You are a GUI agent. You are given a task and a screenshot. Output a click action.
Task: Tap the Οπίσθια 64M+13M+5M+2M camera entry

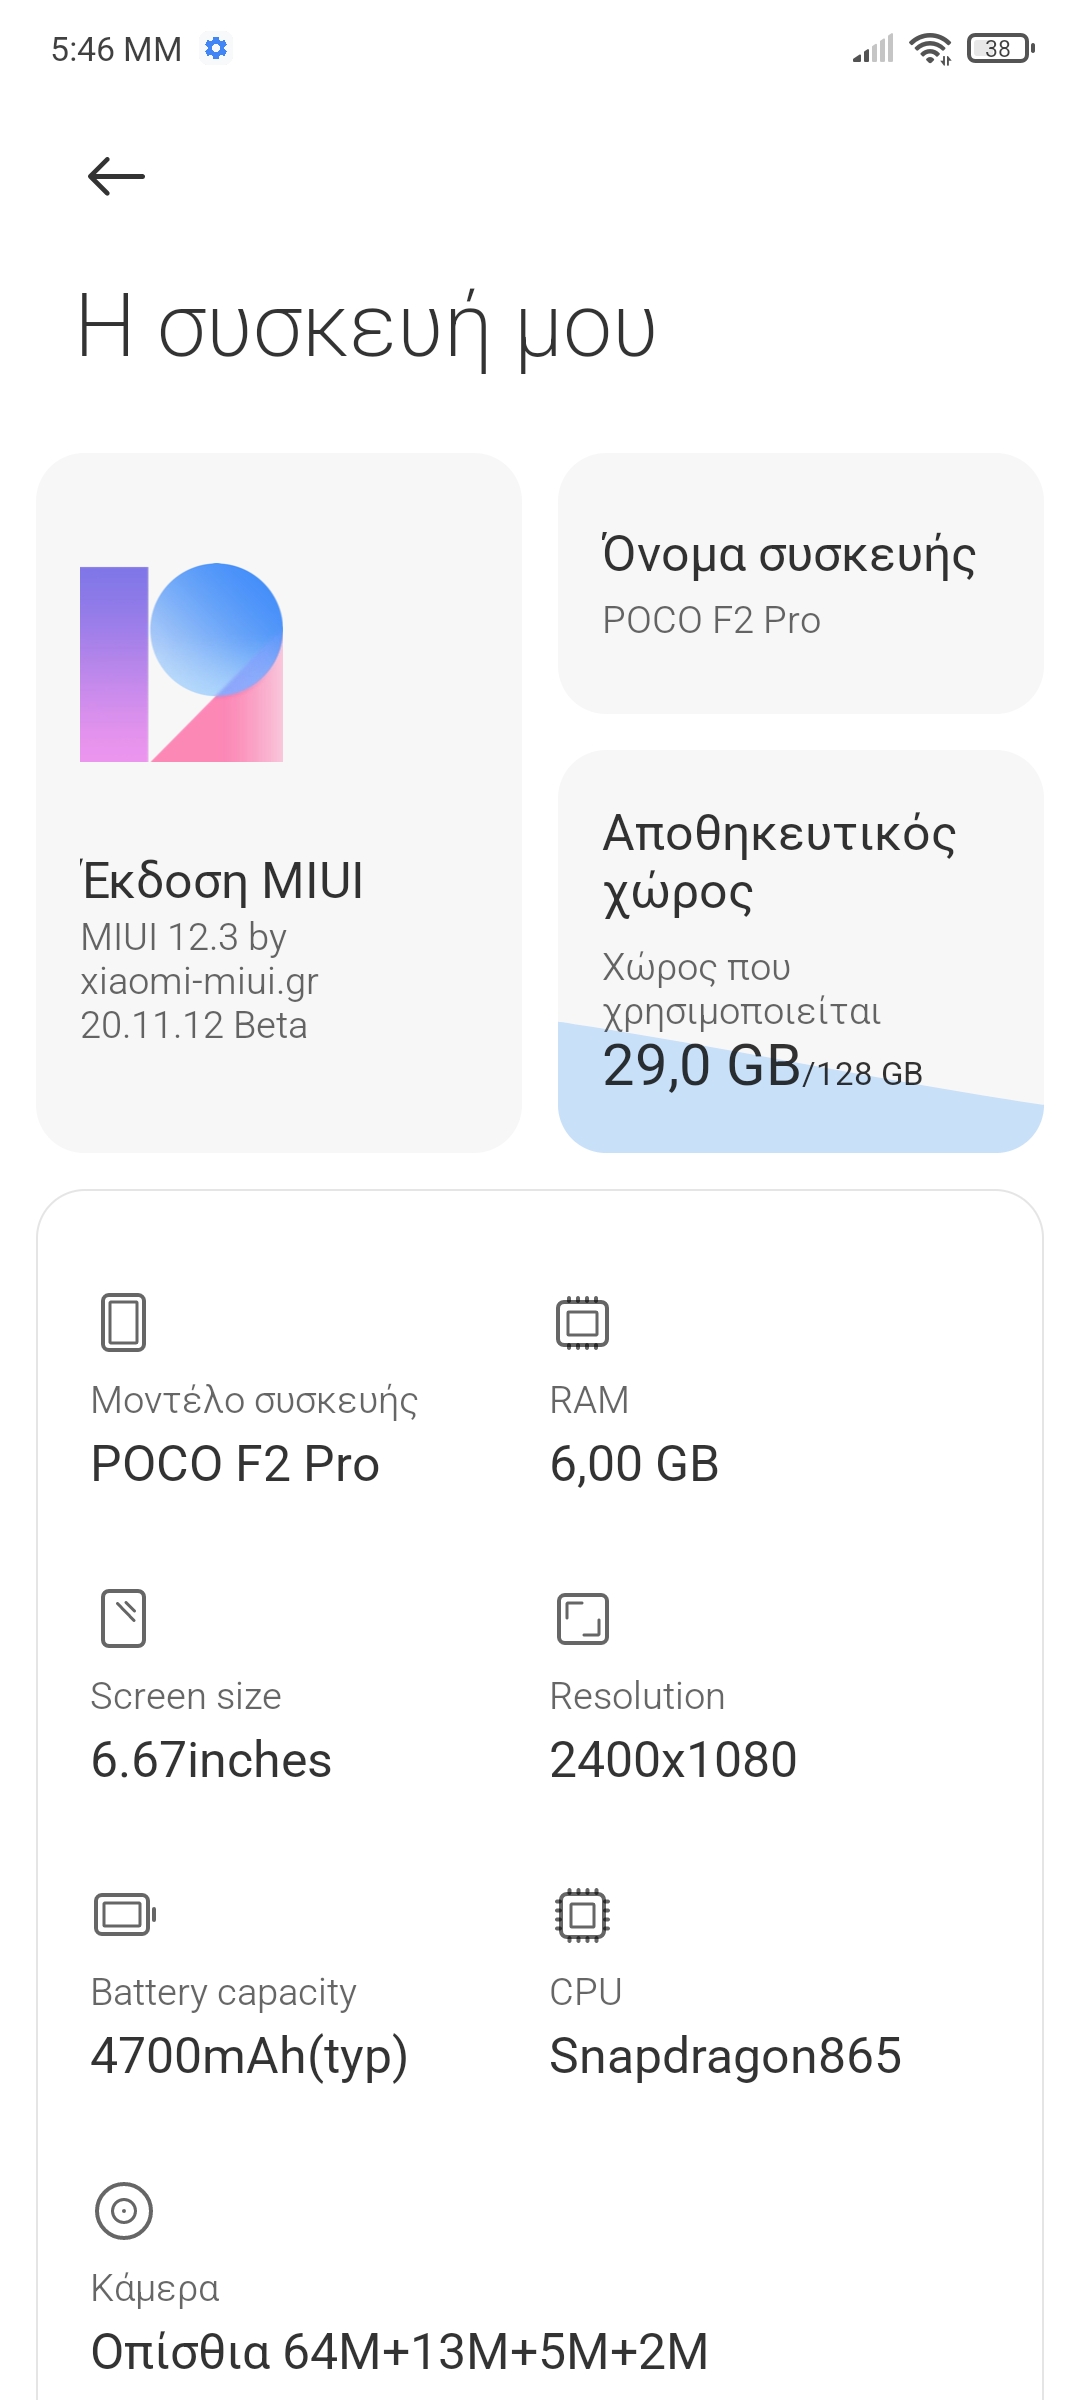(x=399, y=2350)
